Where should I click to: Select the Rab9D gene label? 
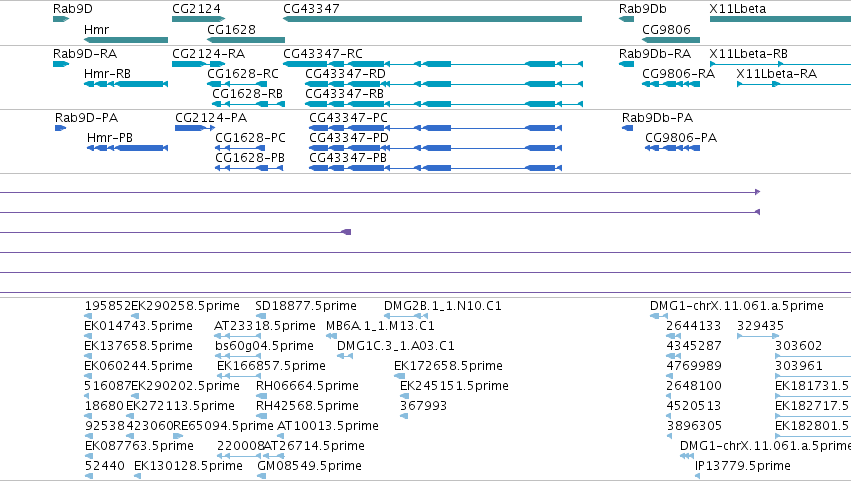click(73, 9)
